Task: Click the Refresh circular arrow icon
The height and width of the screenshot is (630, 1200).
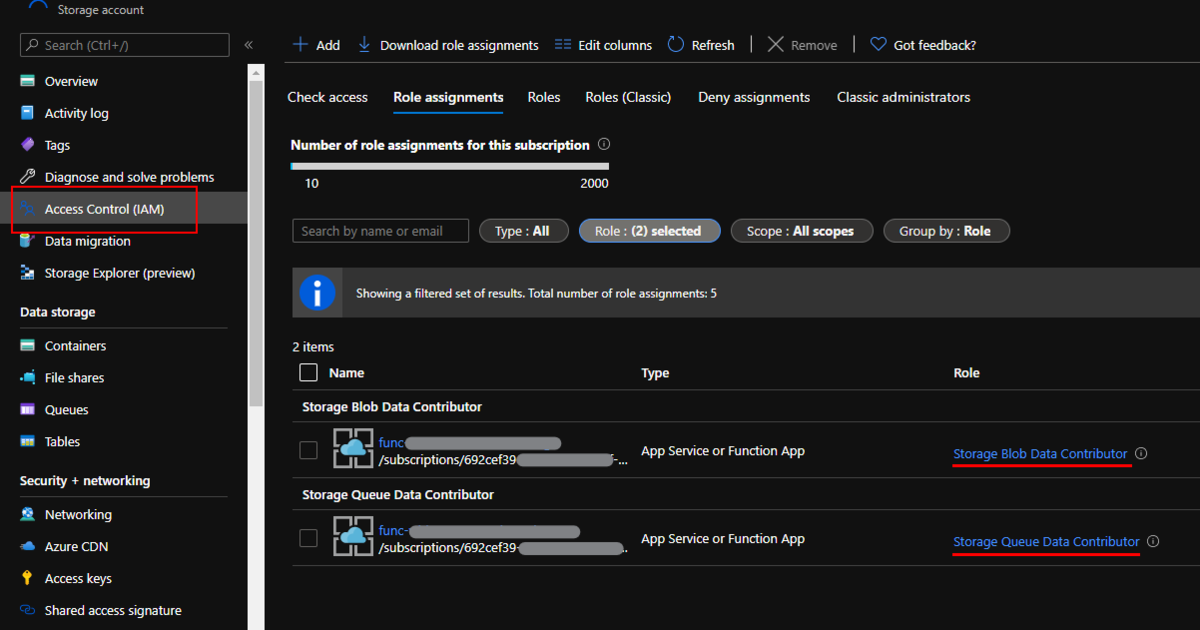Action: coord(676,45)
